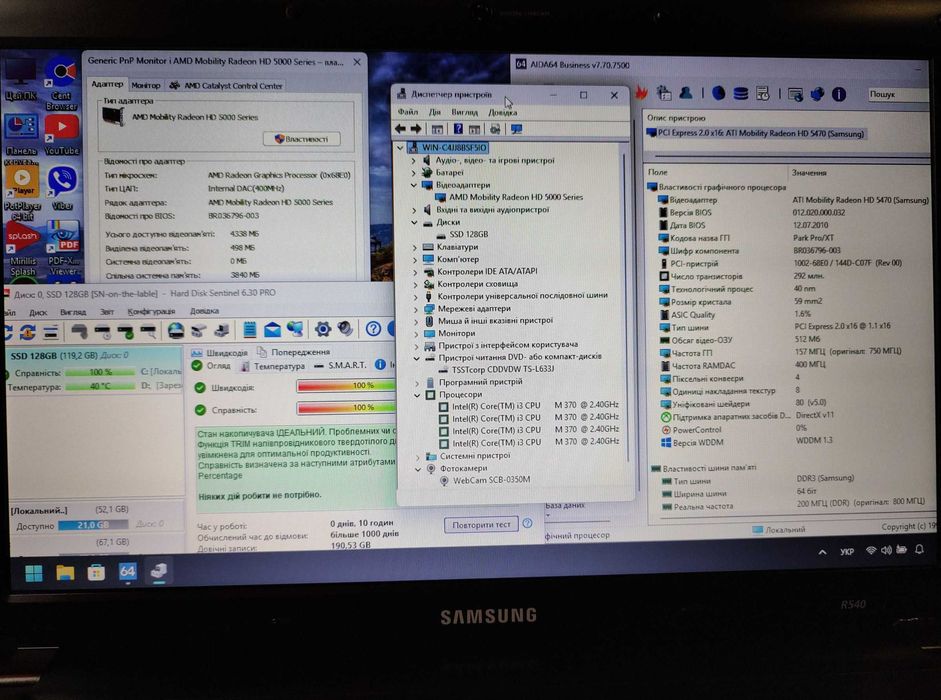Viewport: 941px width, 700px height.
Task: Open the Дія menu in Device Manager
Action: (434, 112)
